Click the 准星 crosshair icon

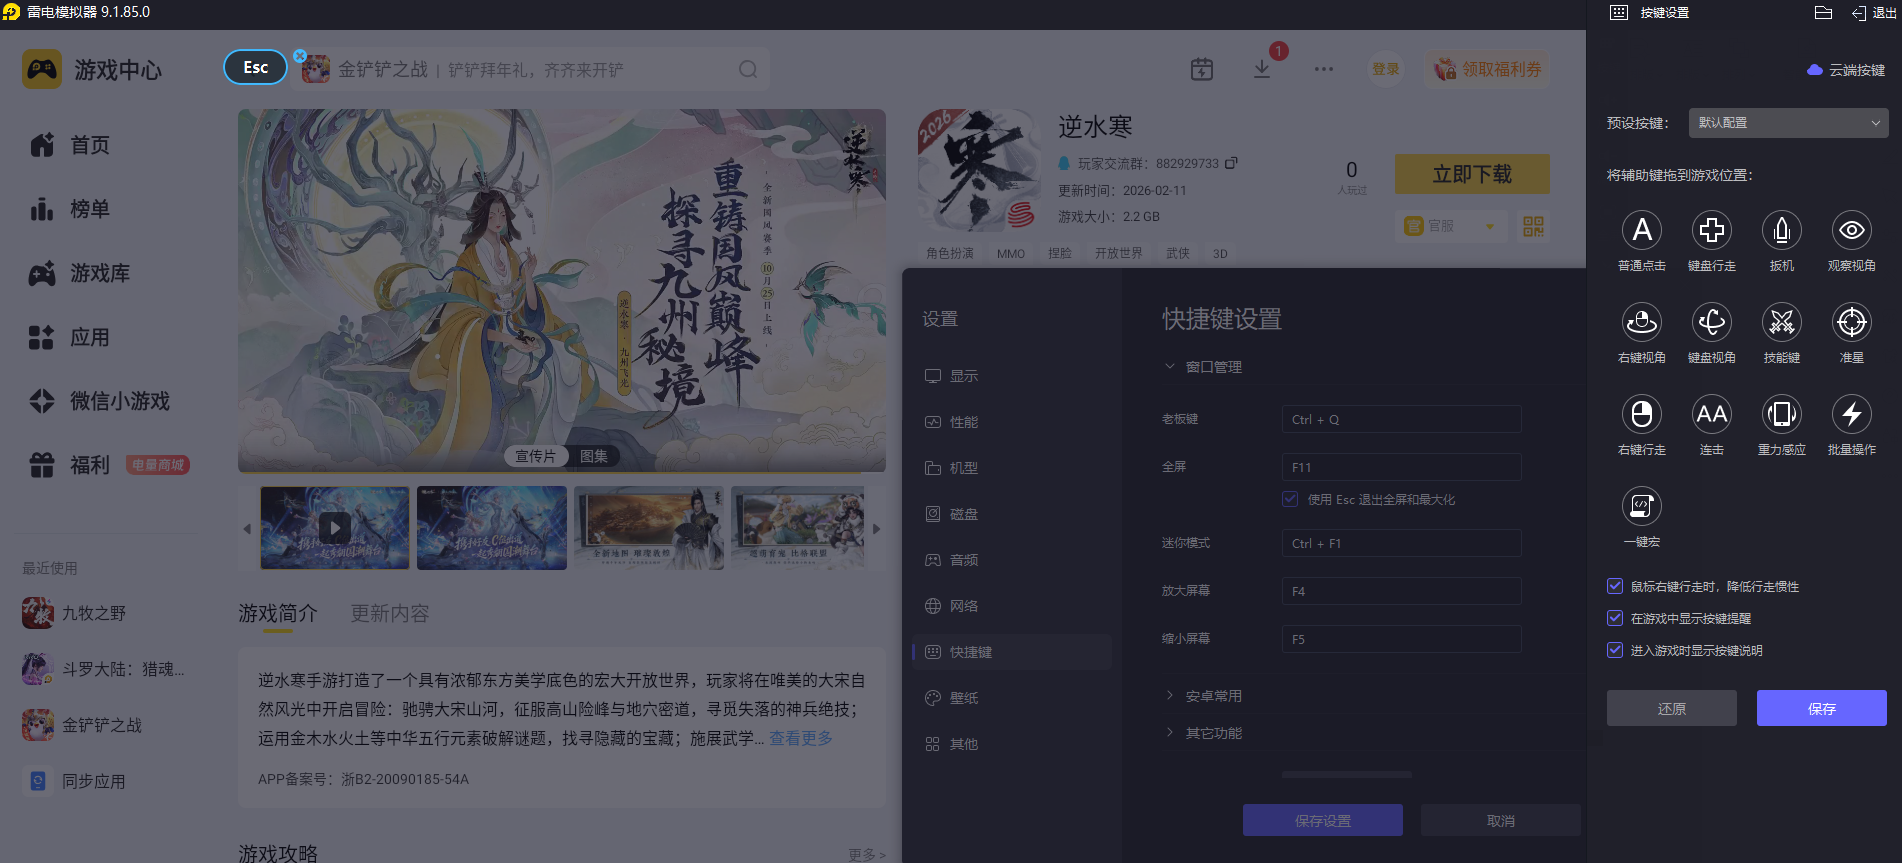coord(1851,323)
